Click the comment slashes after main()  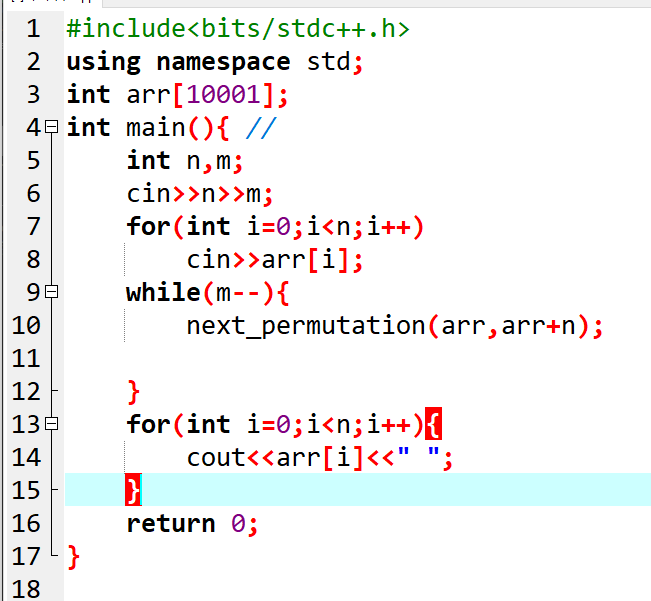click(x=260, y=128)
